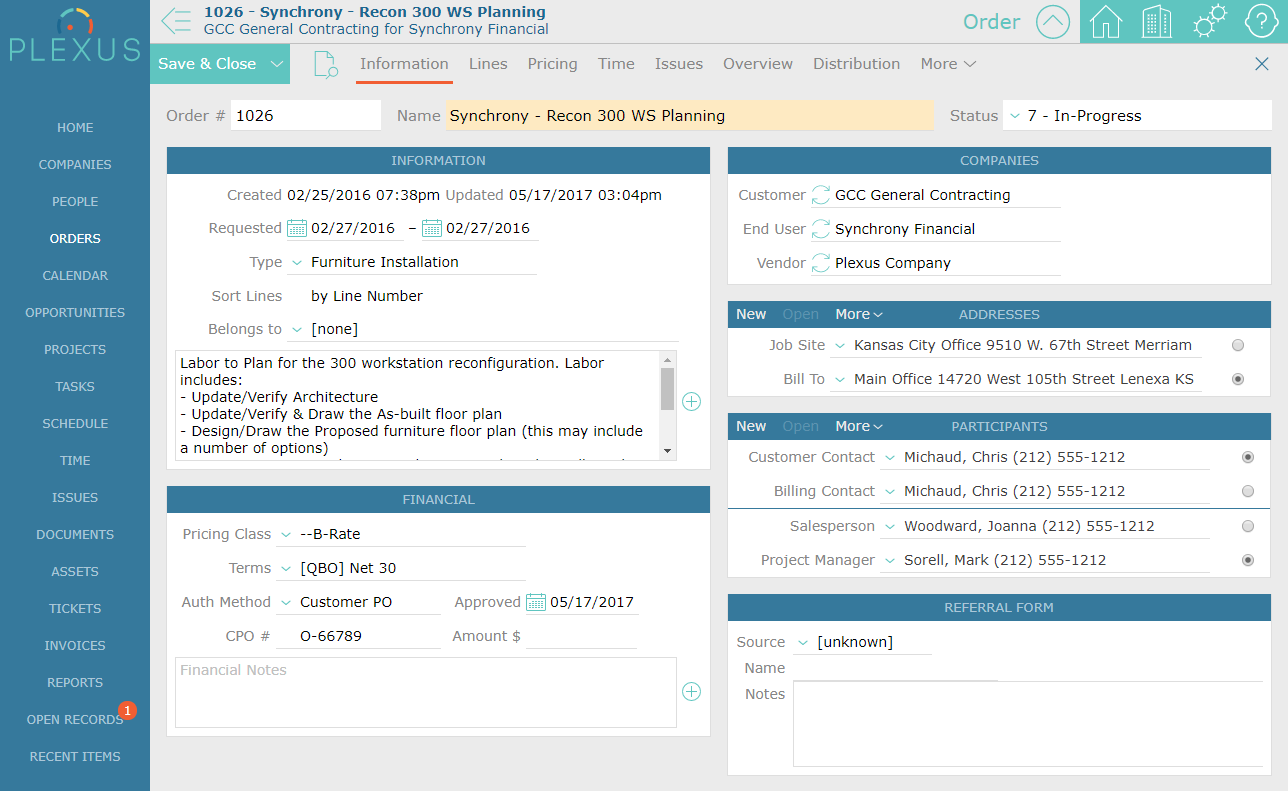This screenshot has width=1288, height=791.
Task: Click New in the Participants header
Action: pos(751,426)
